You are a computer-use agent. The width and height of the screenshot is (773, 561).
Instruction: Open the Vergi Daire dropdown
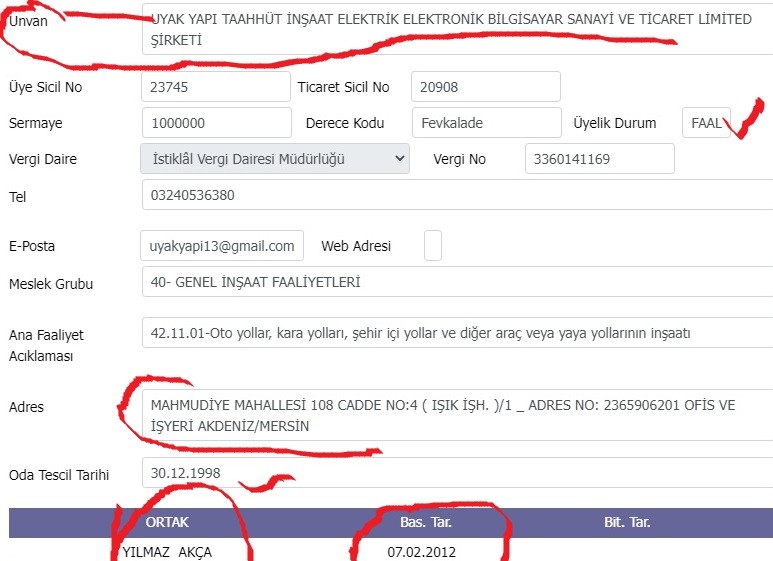275,159
